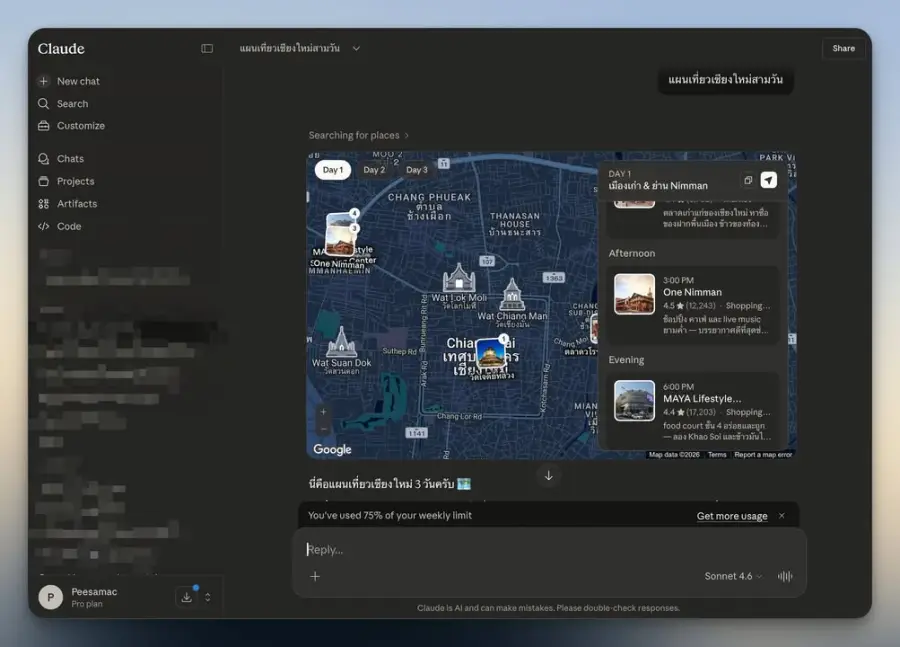
Task: Open the map Terms link
Action: (717, 455)
